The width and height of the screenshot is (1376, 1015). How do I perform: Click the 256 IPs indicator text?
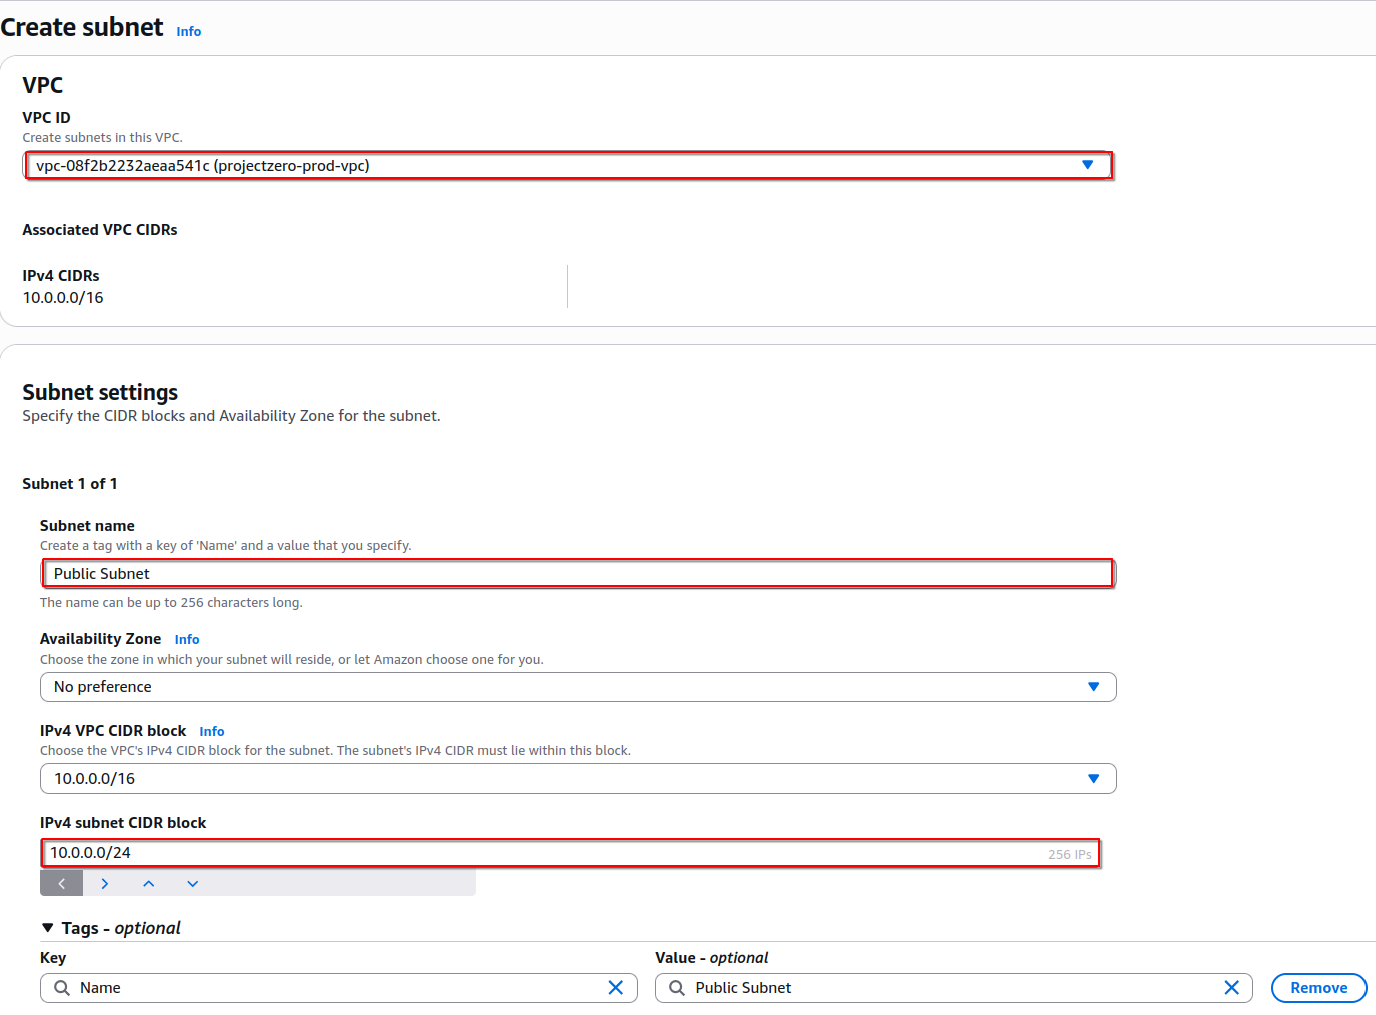pyautogui.click(x=1070, y=855)
